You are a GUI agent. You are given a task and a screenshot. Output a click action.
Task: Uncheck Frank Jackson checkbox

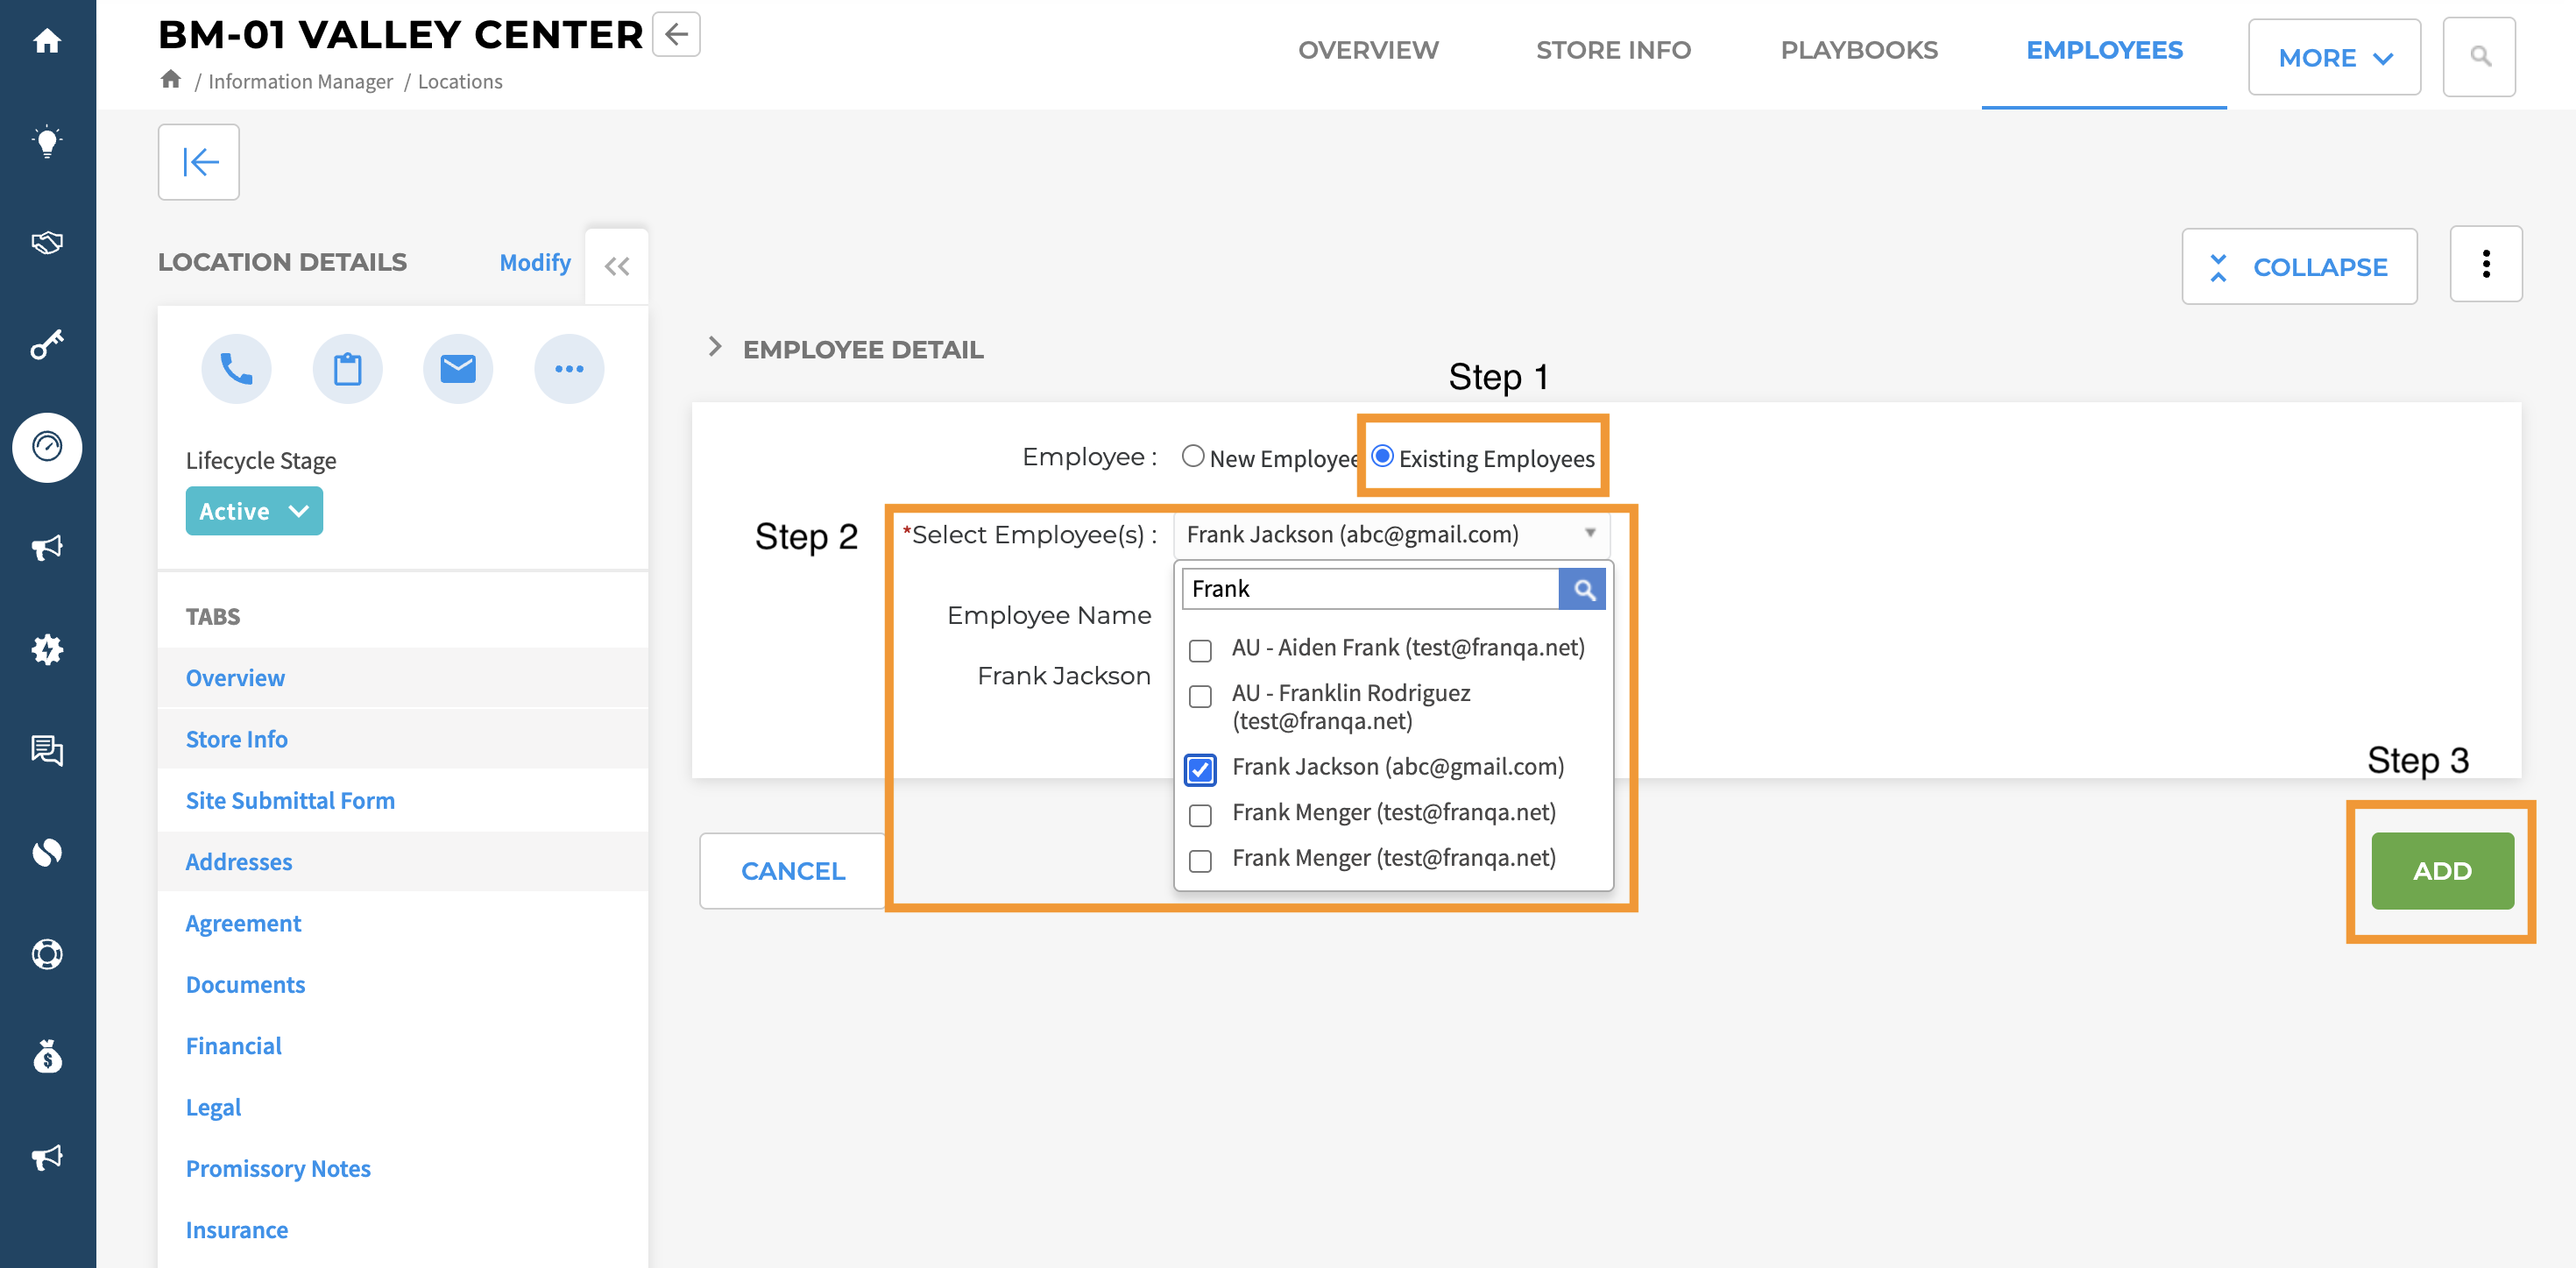click(1200, 769)
